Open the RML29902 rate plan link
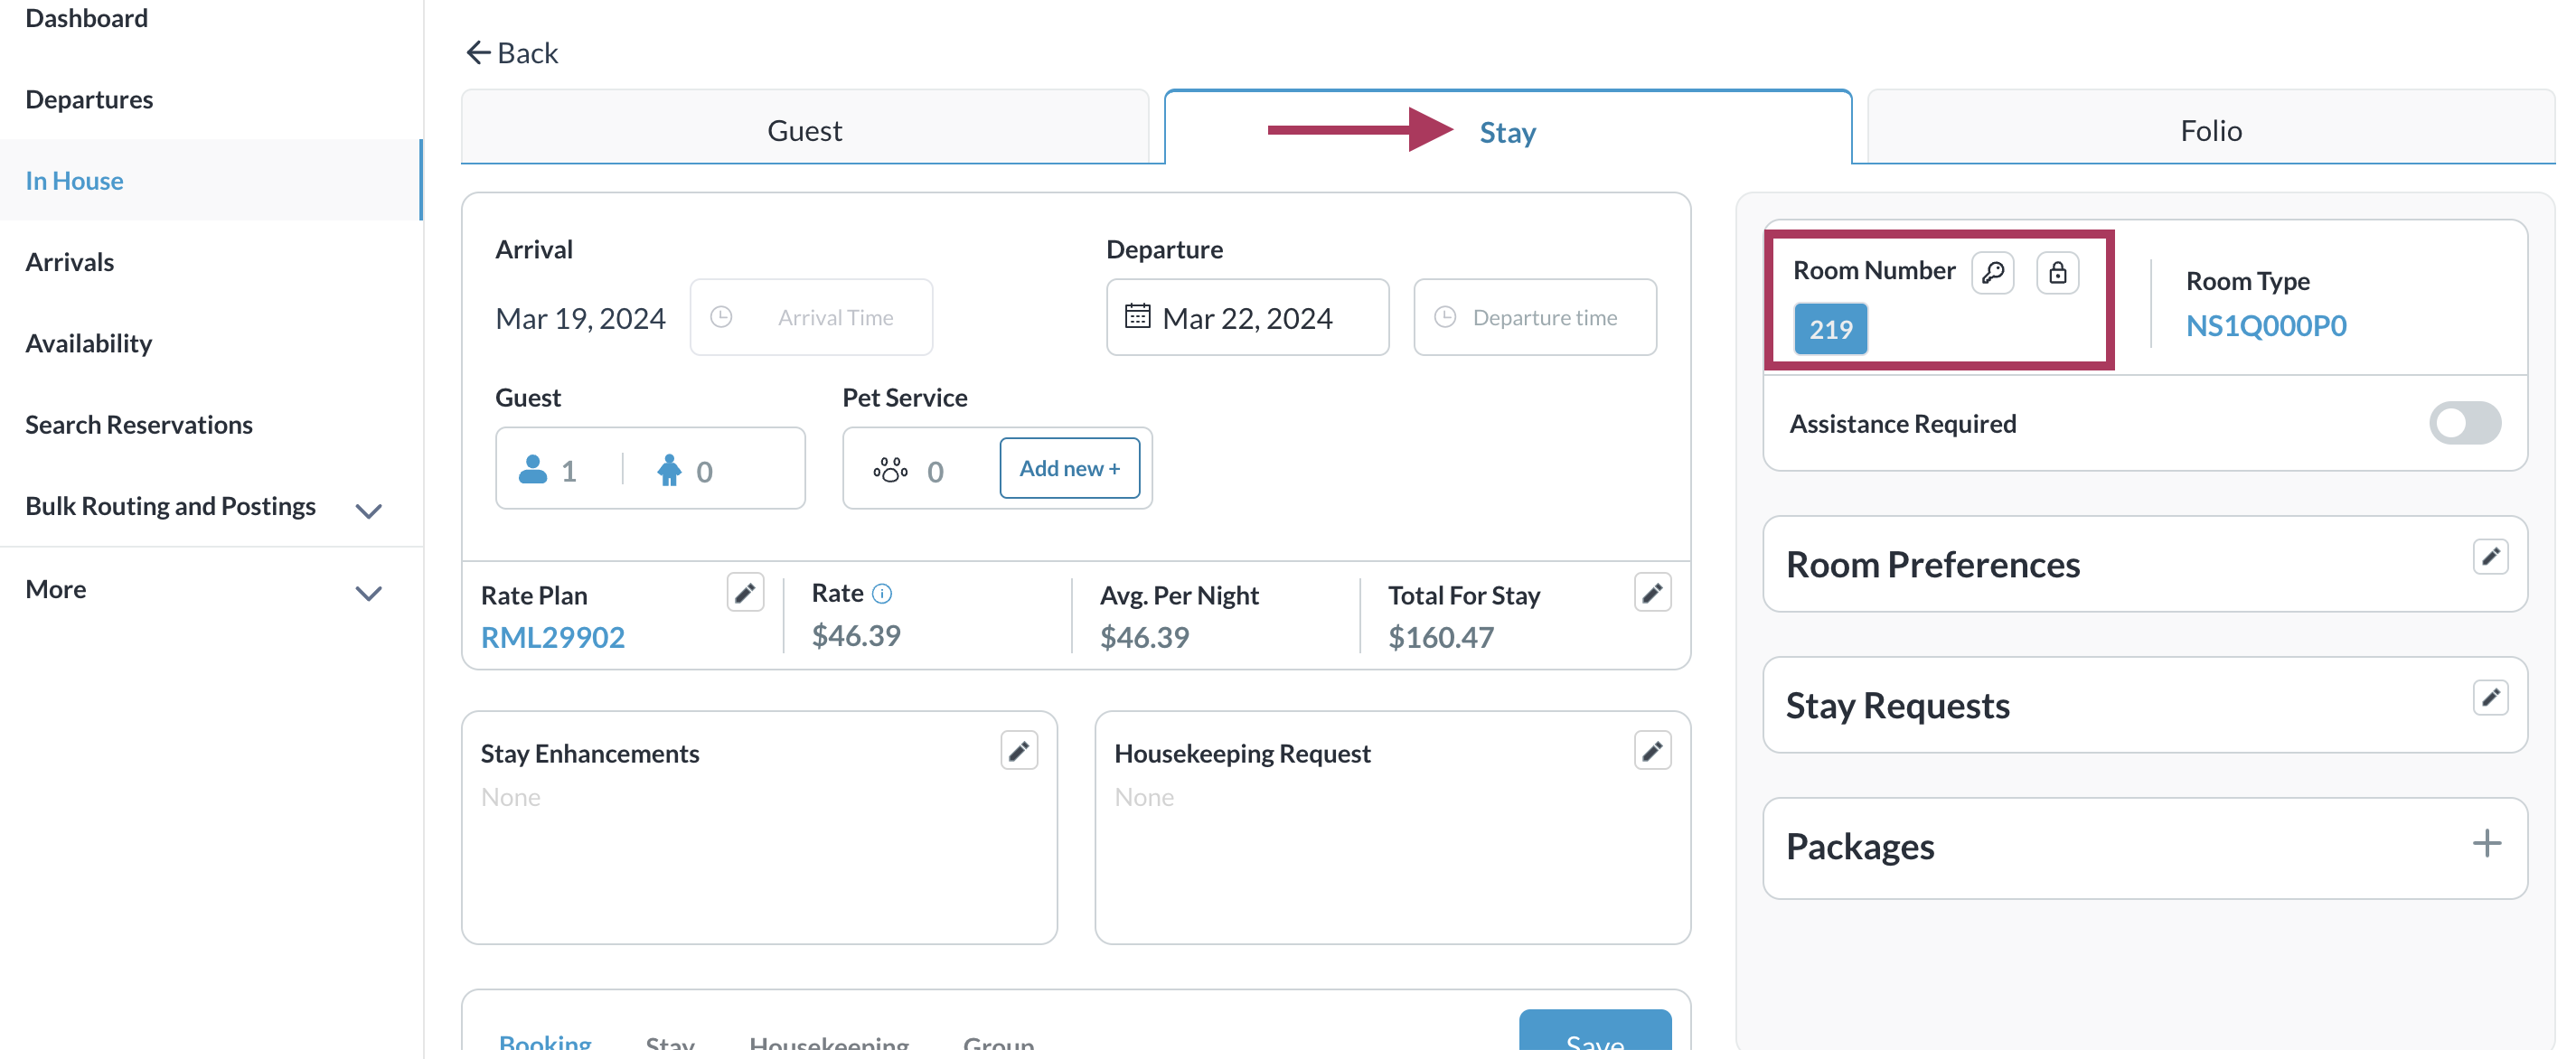The image size is (2576, 1059). click(x=552, y=637)
